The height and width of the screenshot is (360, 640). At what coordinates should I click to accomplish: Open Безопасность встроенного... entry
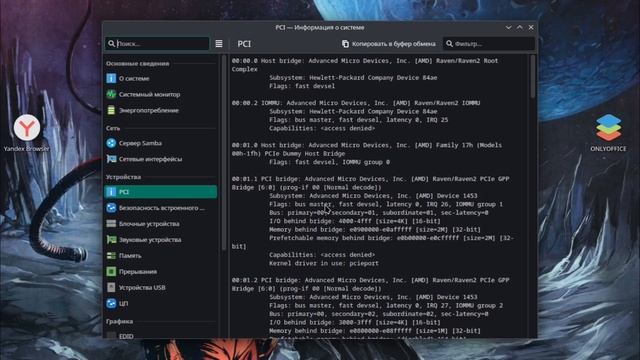pos(160,208)
